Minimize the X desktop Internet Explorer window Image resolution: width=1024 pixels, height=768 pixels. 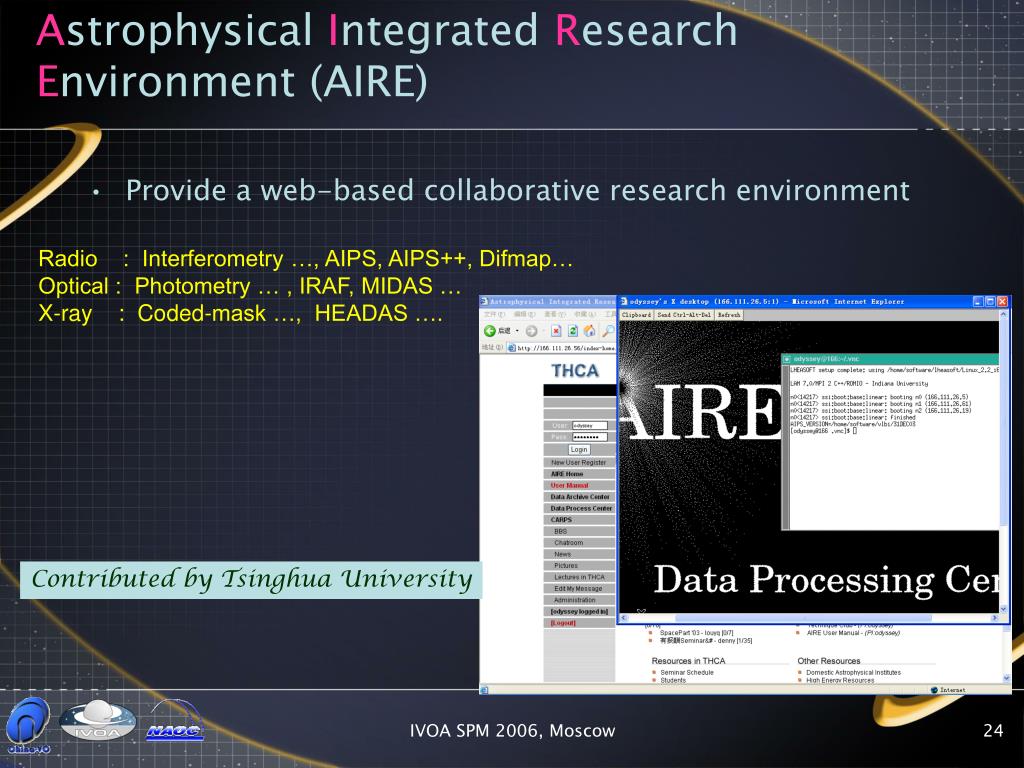coord(978,301)
